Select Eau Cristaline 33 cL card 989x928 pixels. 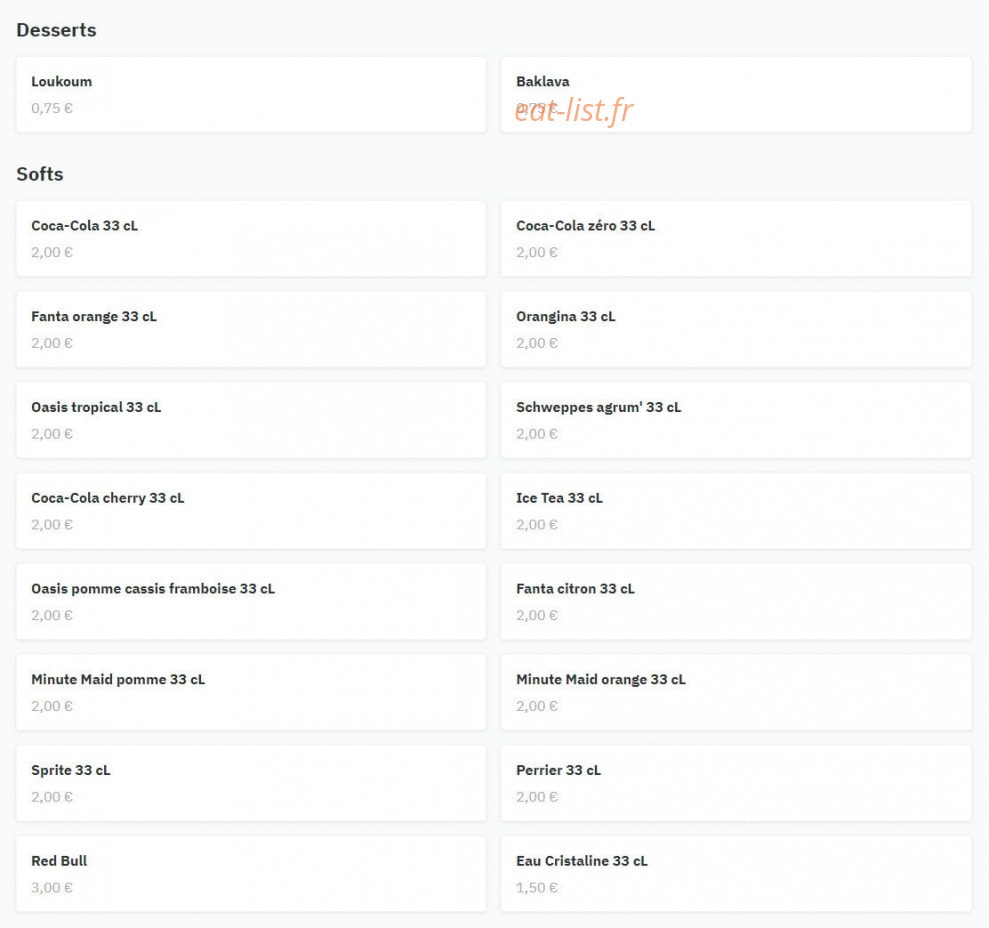pyautogui.click(x=736, y=874)
